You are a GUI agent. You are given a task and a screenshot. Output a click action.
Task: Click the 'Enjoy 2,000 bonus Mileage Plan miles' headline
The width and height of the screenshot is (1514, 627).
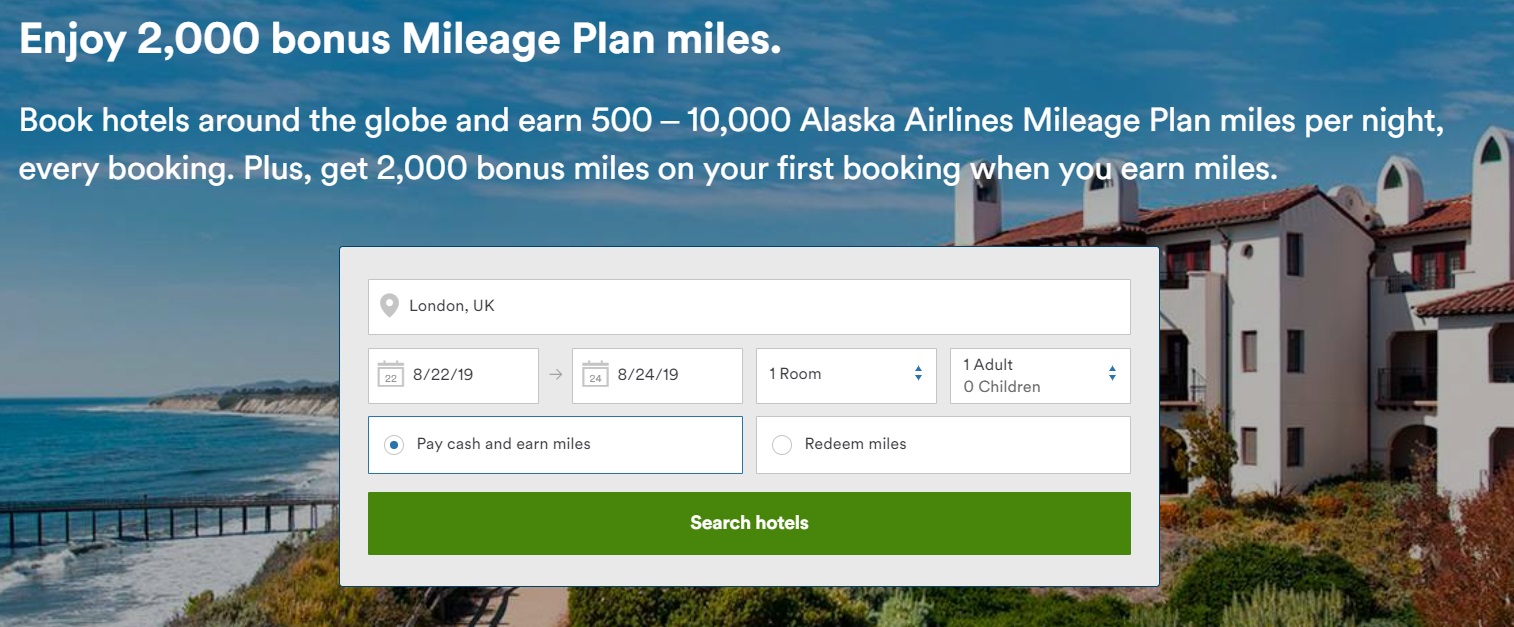399,39
